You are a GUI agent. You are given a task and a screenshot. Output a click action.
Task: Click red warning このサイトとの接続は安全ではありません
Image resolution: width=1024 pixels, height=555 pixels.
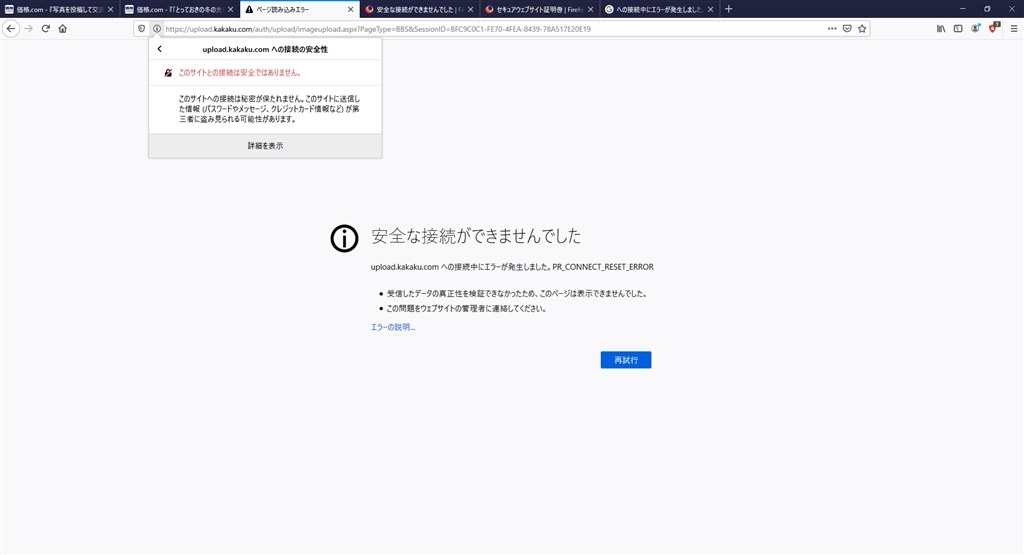pyautogui.click(x=240, y=73)
